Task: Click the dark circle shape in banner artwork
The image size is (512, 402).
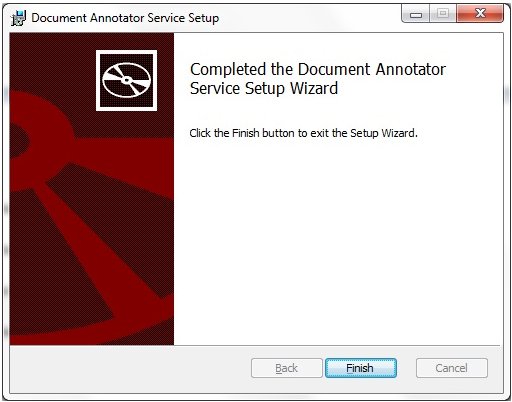Action: point(18,142)
